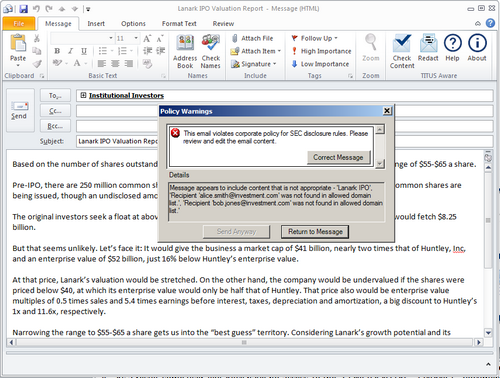This screenshot has height=378, width=500.
Task: Click the decrease indent icon
Action: click(147, 51)
